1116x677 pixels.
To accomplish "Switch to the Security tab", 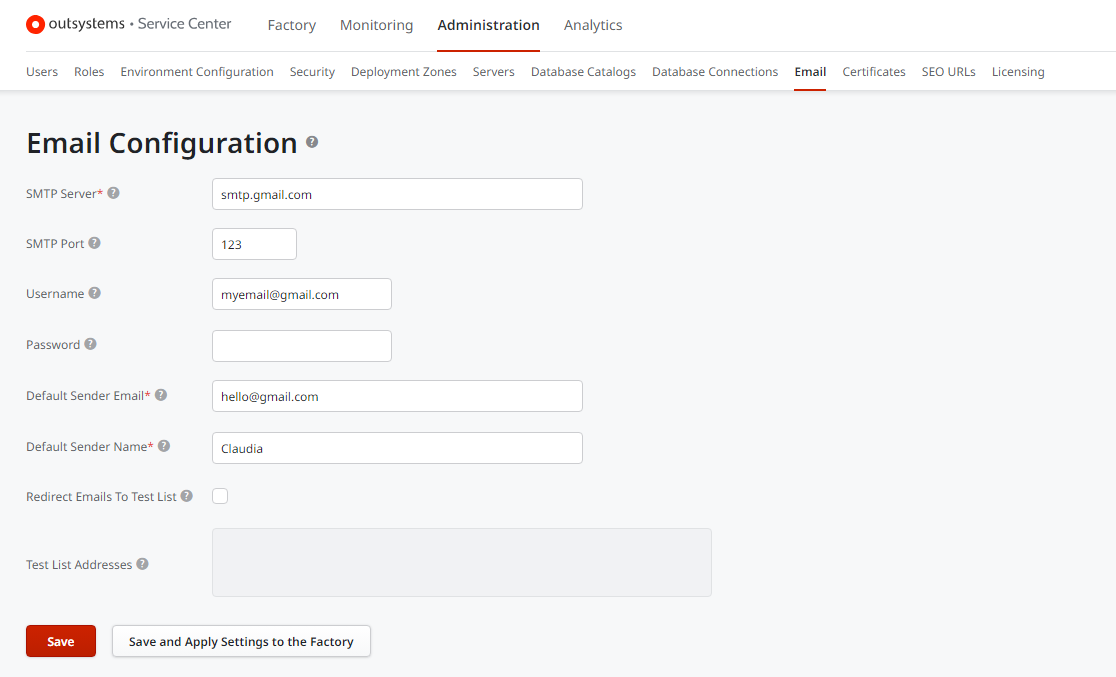I will [312, 72].
